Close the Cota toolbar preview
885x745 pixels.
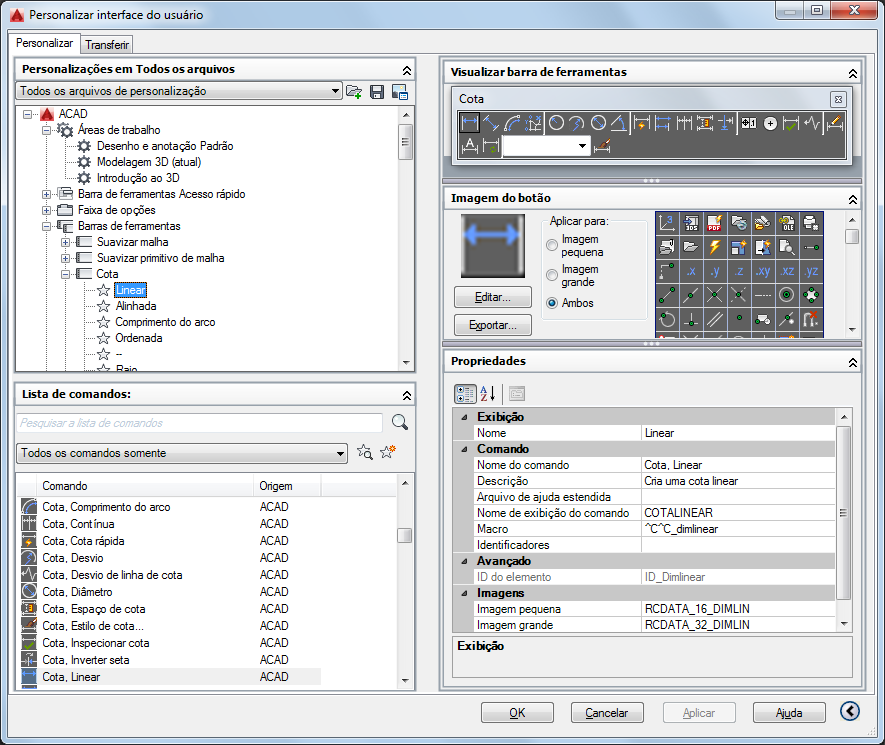click(838, 100)
